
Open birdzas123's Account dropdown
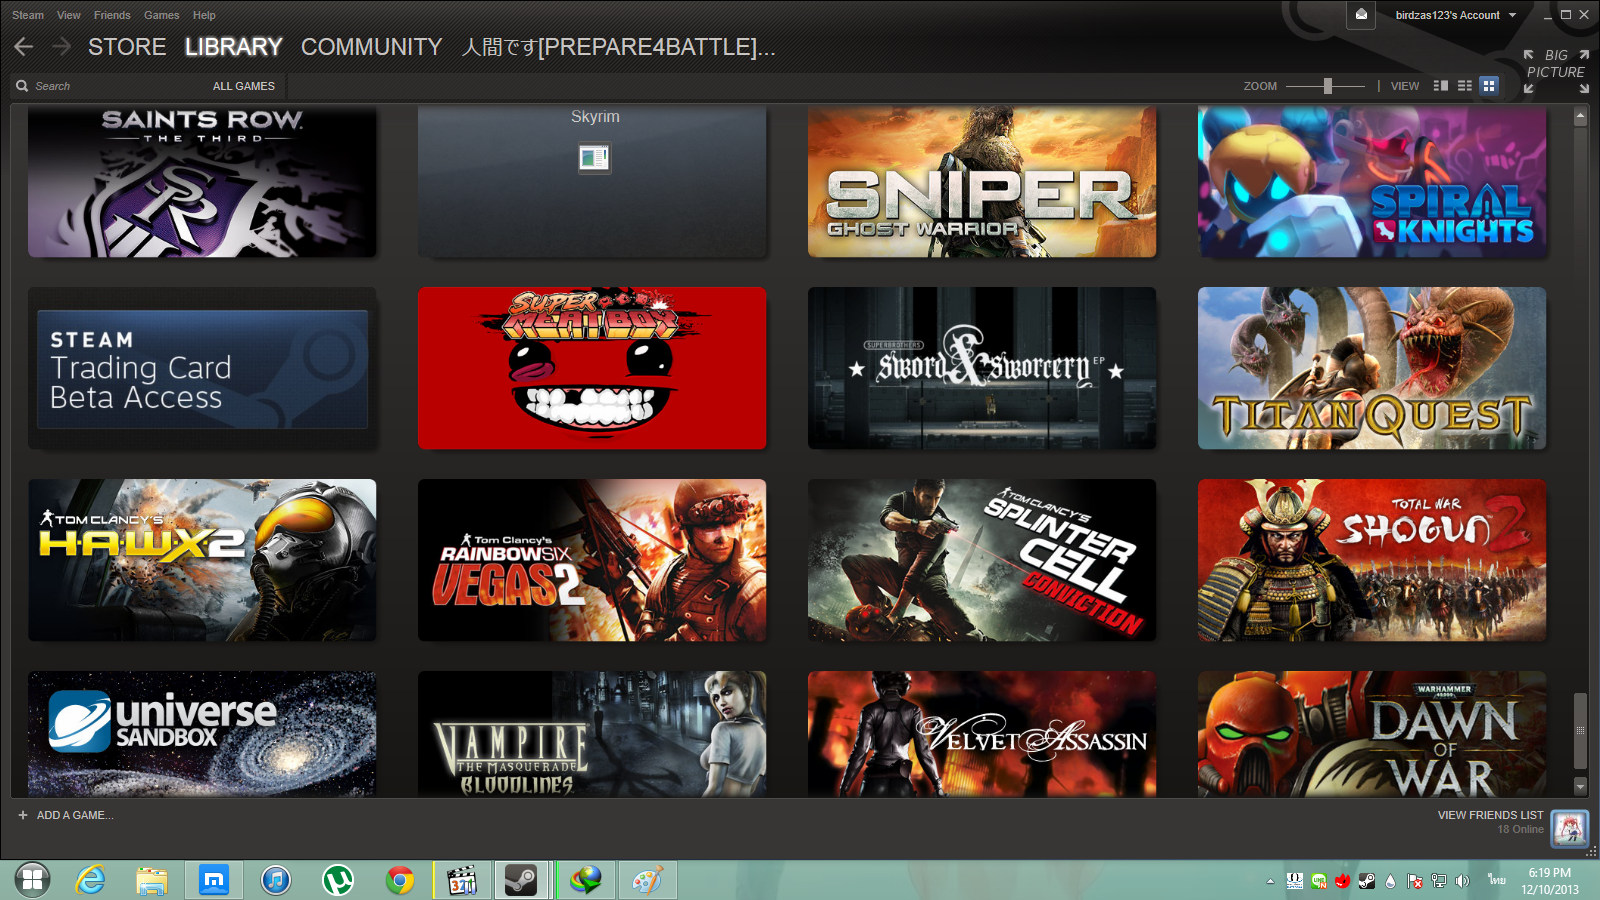point(1456,15)
